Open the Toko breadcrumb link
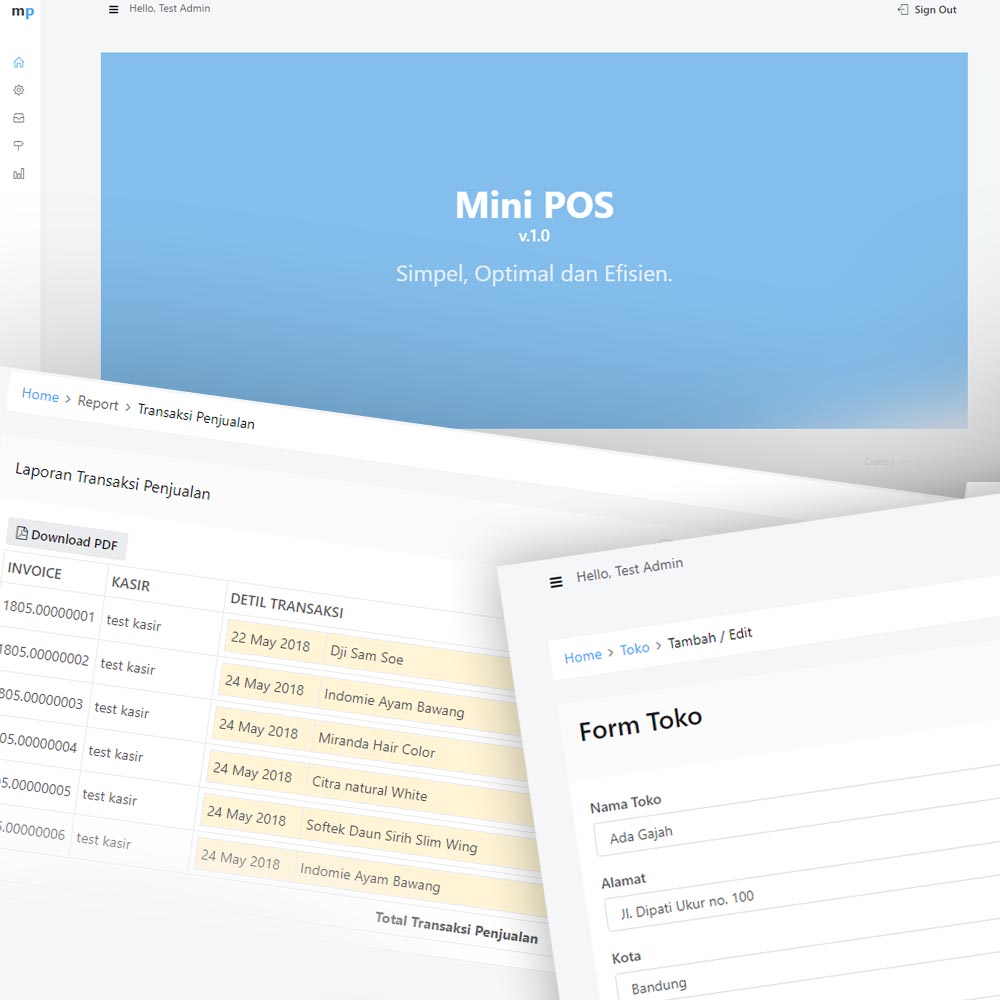 pos(635,649)
